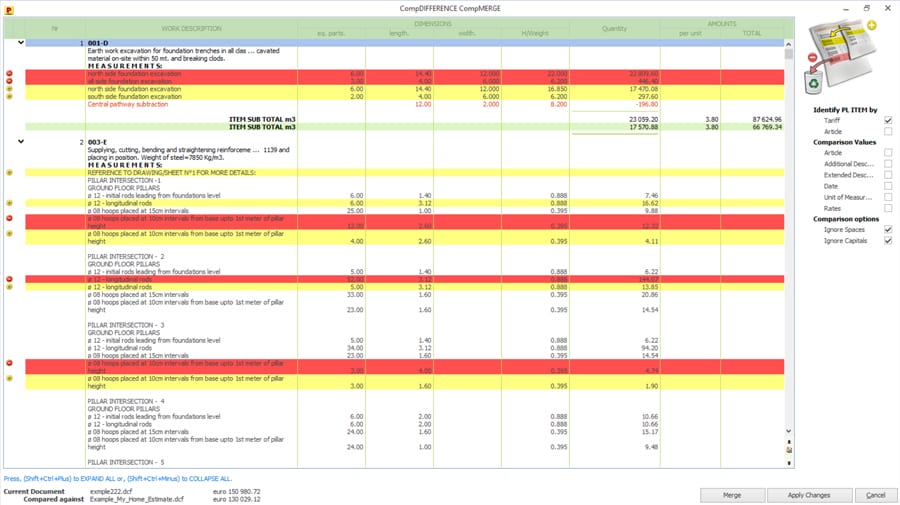Click the total amount 66 769.34

point(767,127)
